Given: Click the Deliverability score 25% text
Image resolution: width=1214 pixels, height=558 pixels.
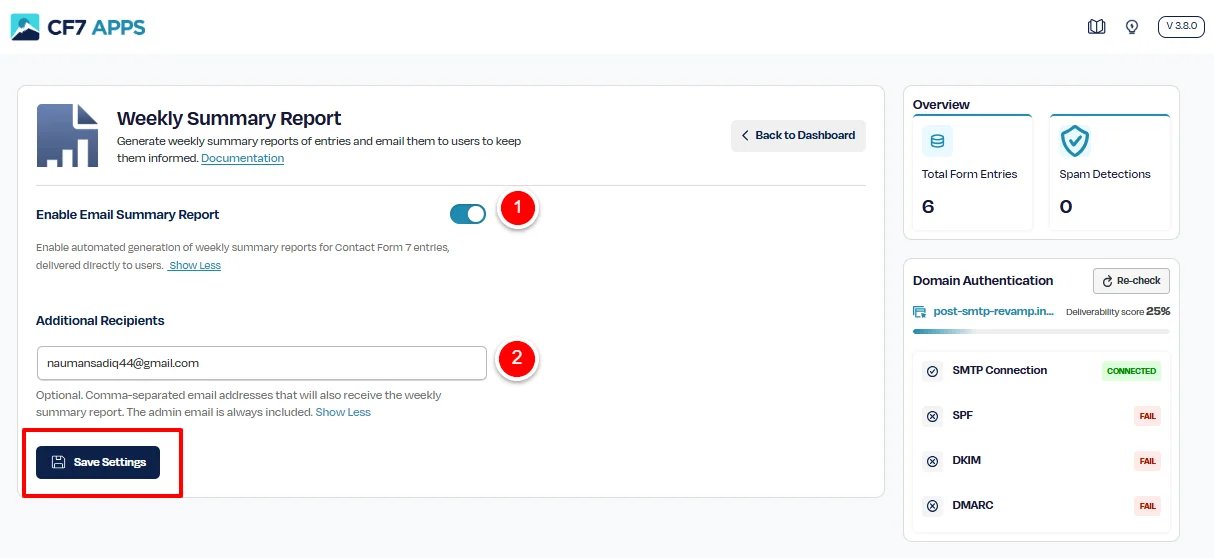Looking at the screenshot, I should click(x=1118, y=311).
